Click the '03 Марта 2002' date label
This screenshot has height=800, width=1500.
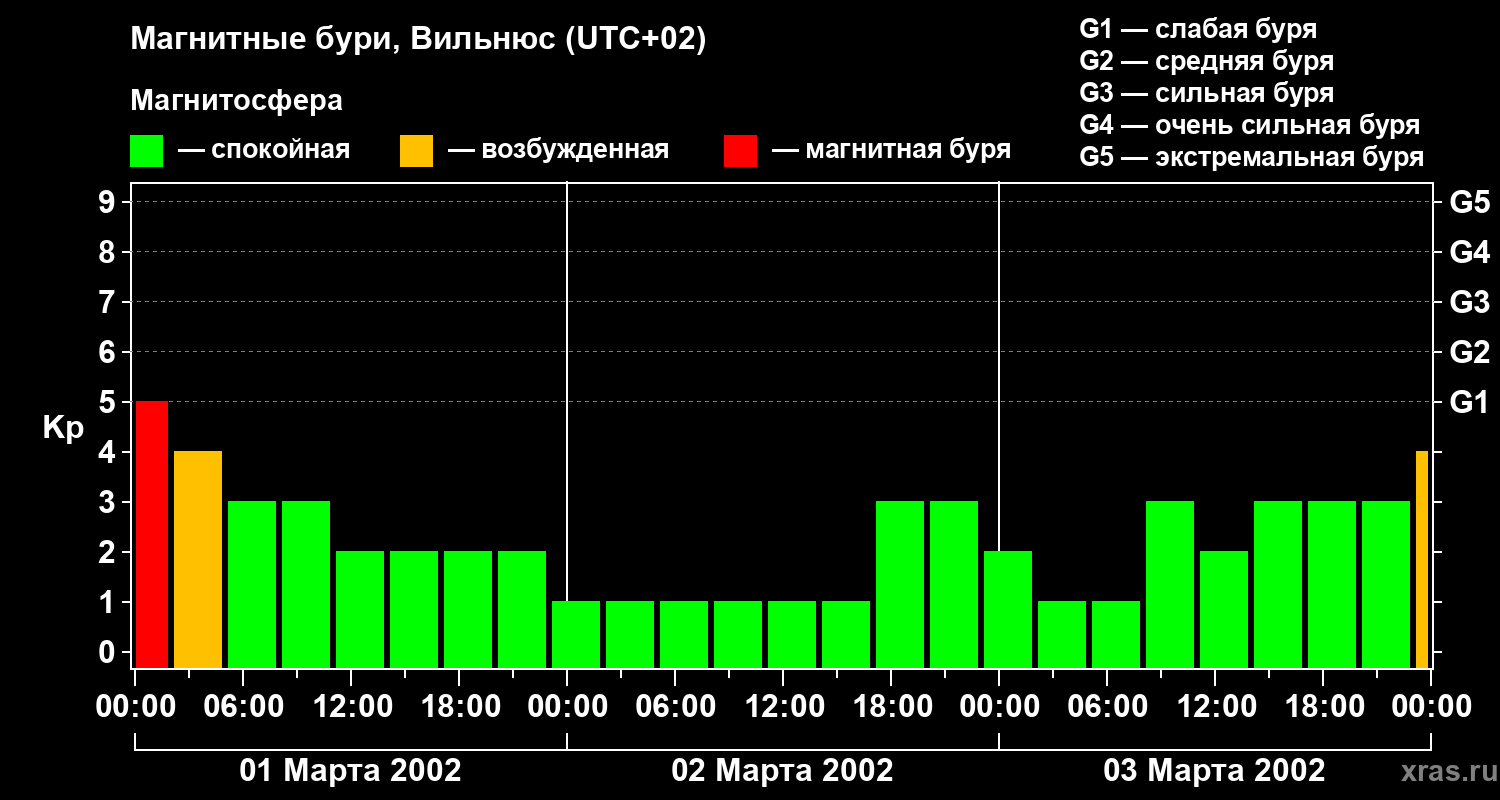coord(1215,771)
